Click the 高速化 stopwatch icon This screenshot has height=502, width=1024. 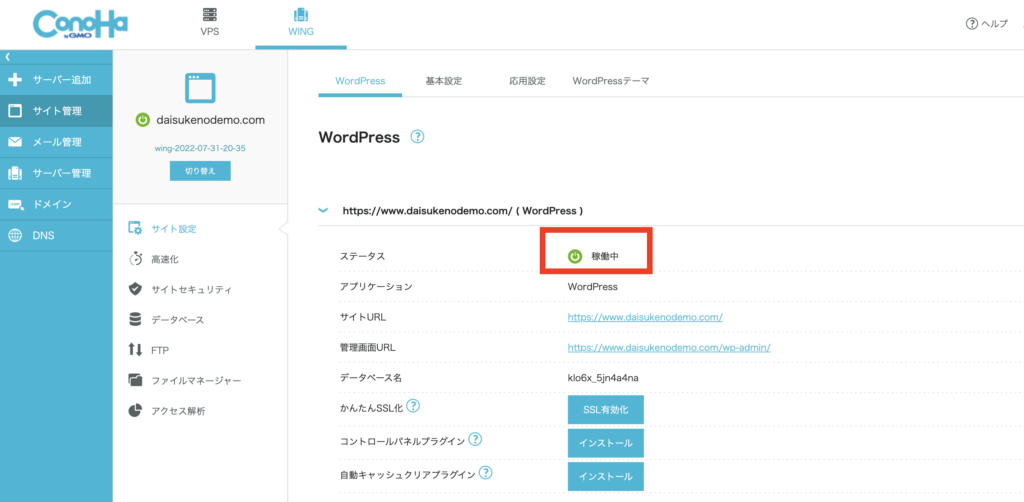(135, 259)
